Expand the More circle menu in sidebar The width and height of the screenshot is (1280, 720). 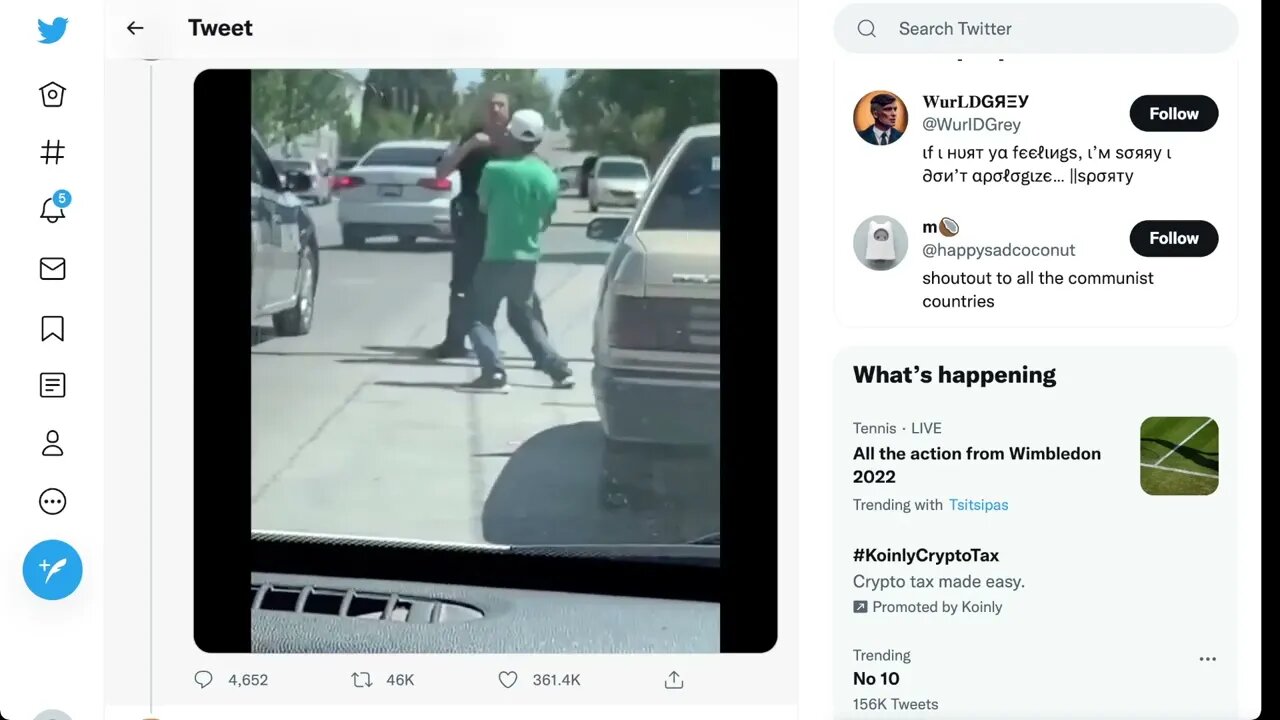tap(52, 501)
